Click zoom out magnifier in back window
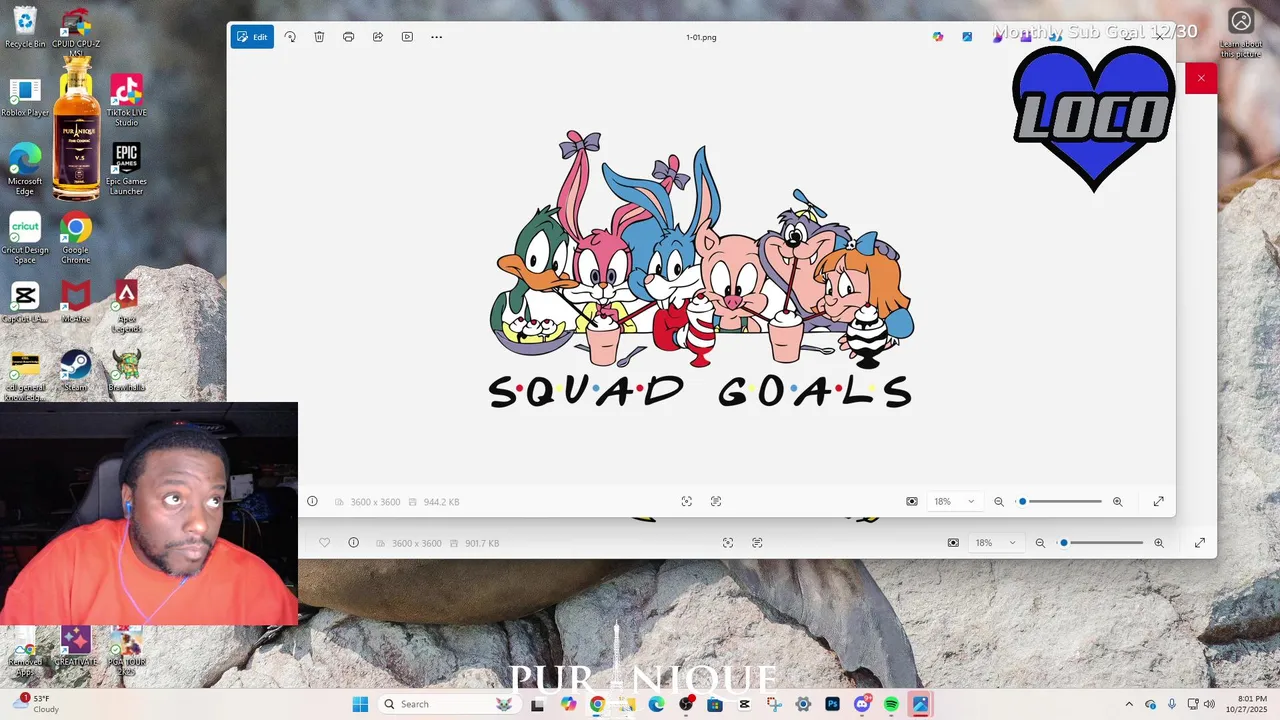This screenshot has width=1280, height=720. (x=1040, y=543)
